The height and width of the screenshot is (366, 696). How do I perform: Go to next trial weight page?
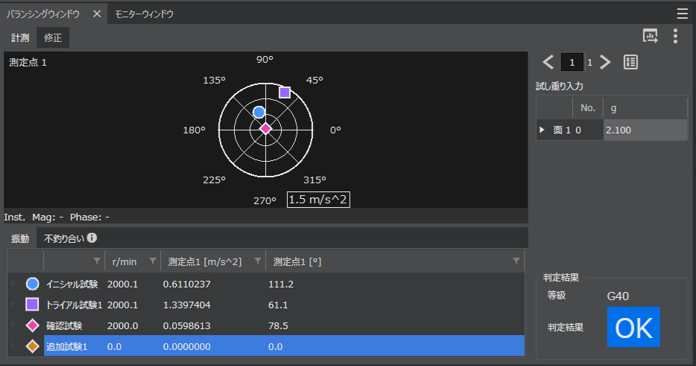(x=605, y=62)
